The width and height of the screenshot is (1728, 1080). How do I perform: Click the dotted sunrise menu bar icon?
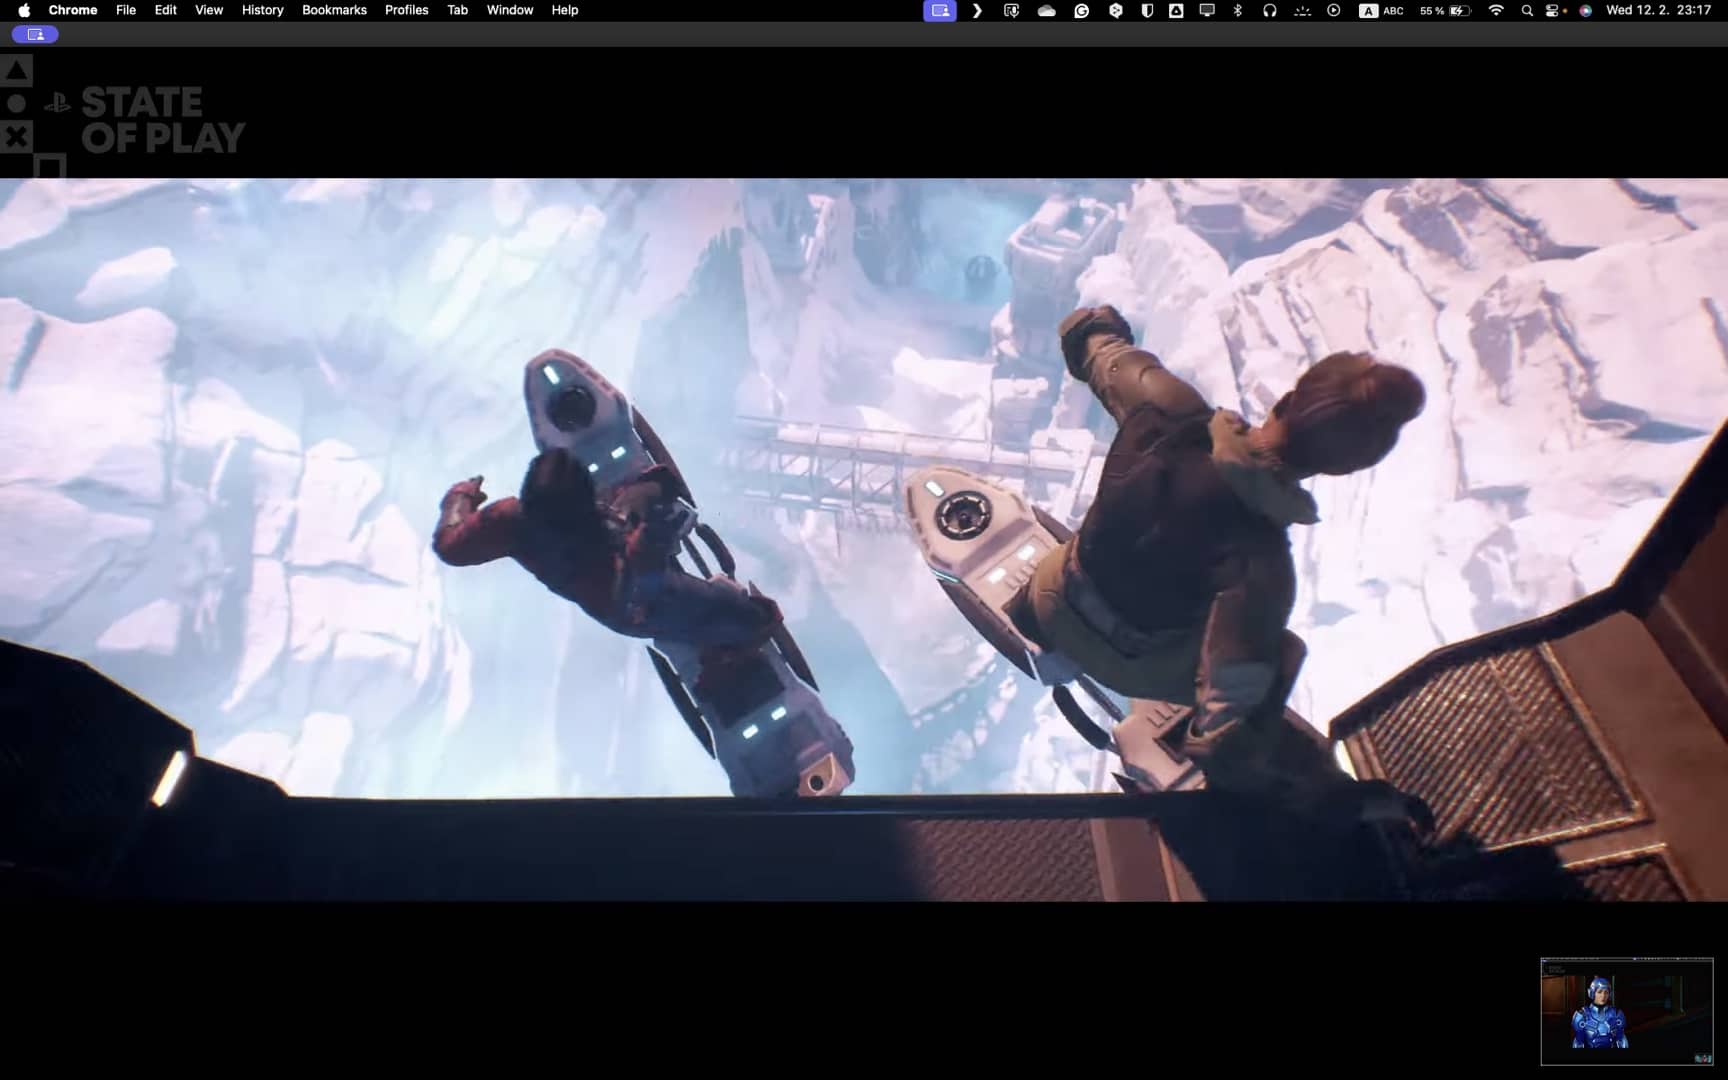[x=1302, y=10]
